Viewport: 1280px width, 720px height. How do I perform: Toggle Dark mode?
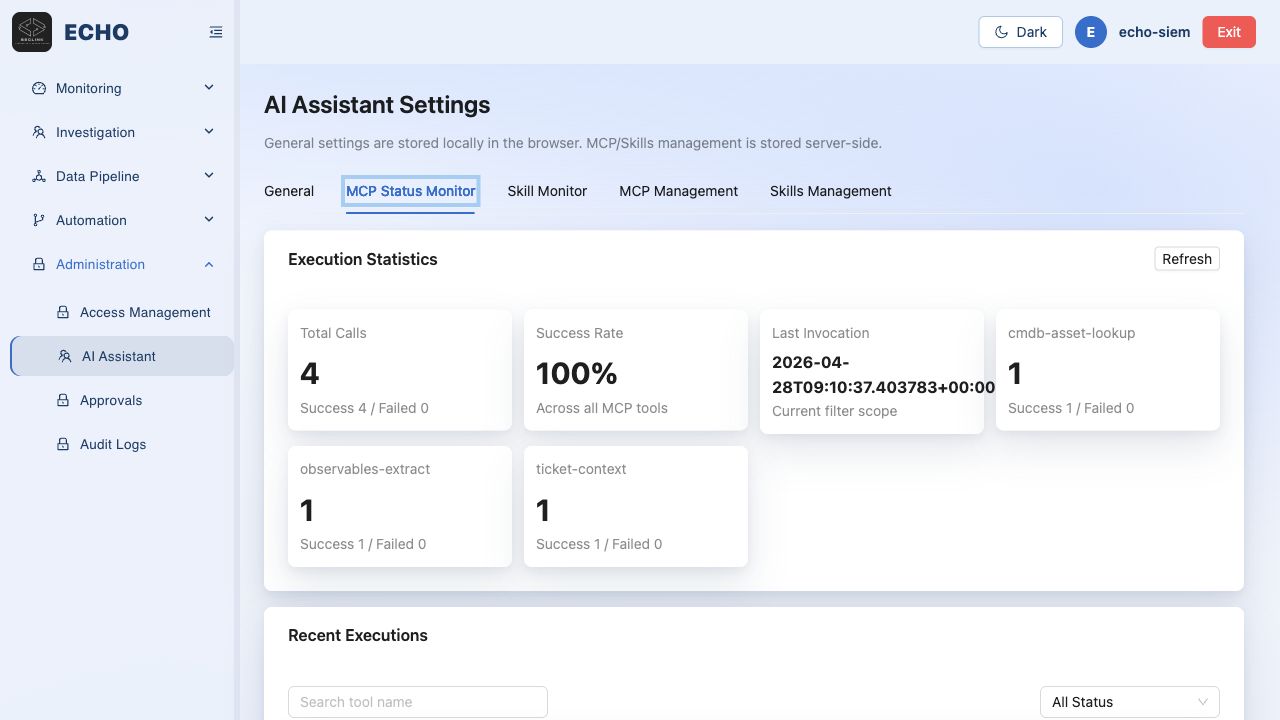[1020, 32]
